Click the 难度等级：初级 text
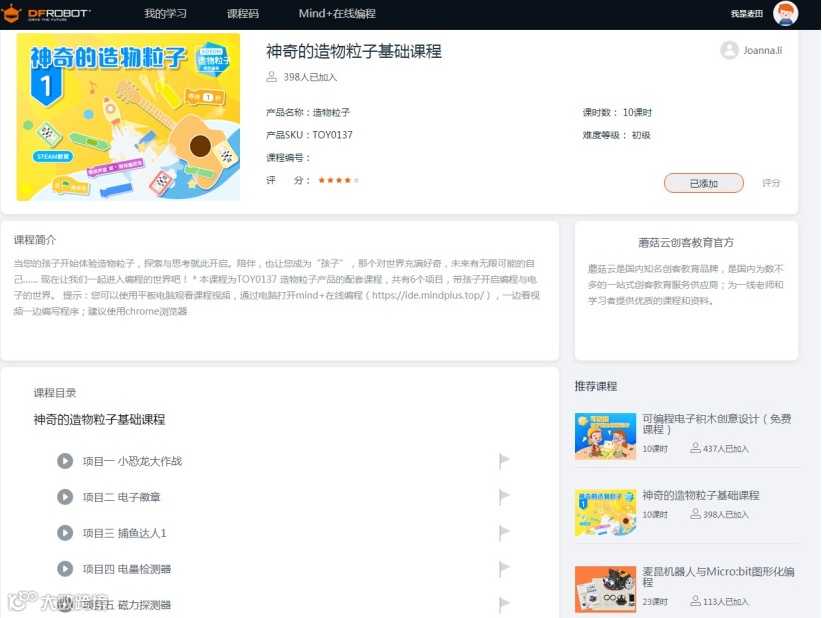The height and width of the screenshot is (618, 822). [616, 135]
